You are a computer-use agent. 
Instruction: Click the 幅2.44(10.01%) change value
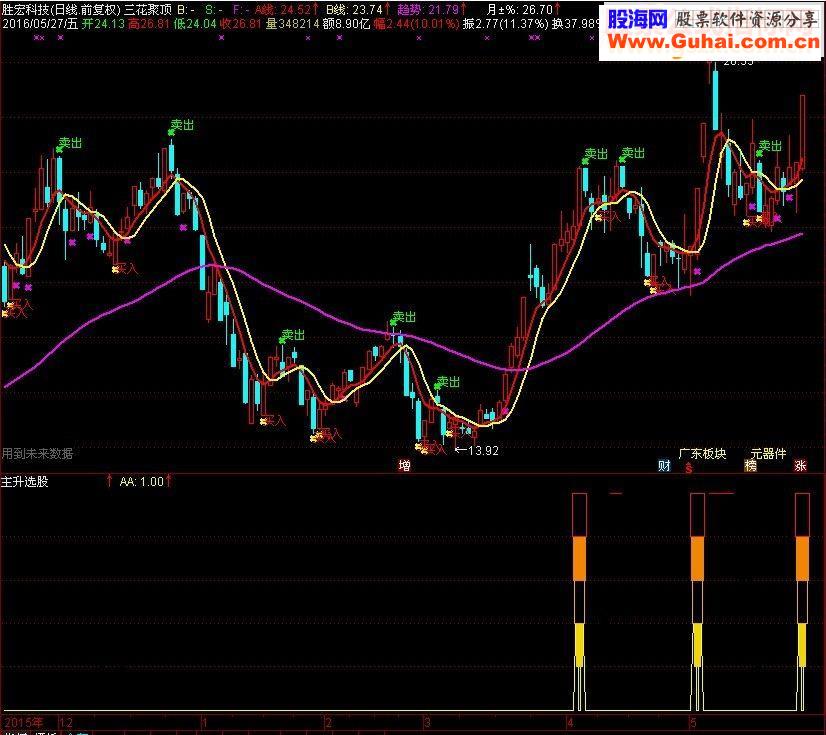pos(416,24)
